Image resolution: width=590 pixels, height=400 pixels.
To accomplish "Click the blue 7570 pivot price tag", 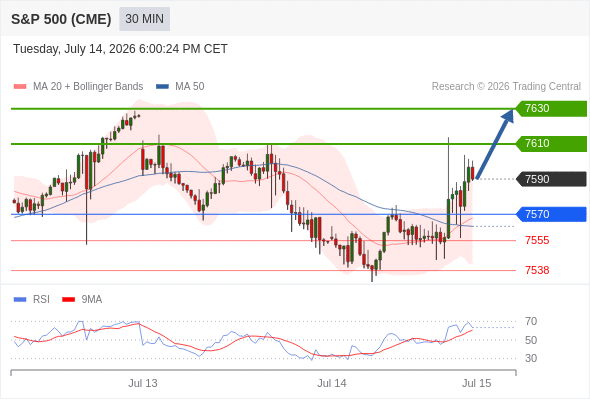I will pyautogui.click(x=551, y=214).
